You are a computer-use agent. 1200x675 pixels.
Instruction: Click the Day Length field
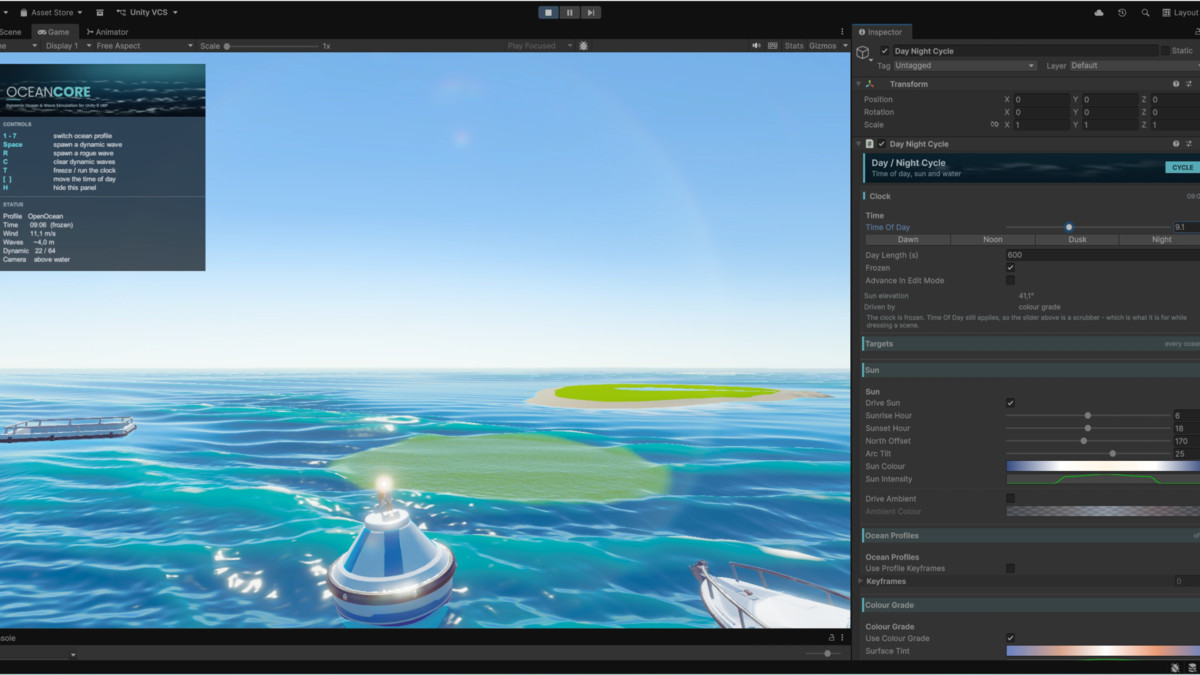click(x=1102, y=255)
